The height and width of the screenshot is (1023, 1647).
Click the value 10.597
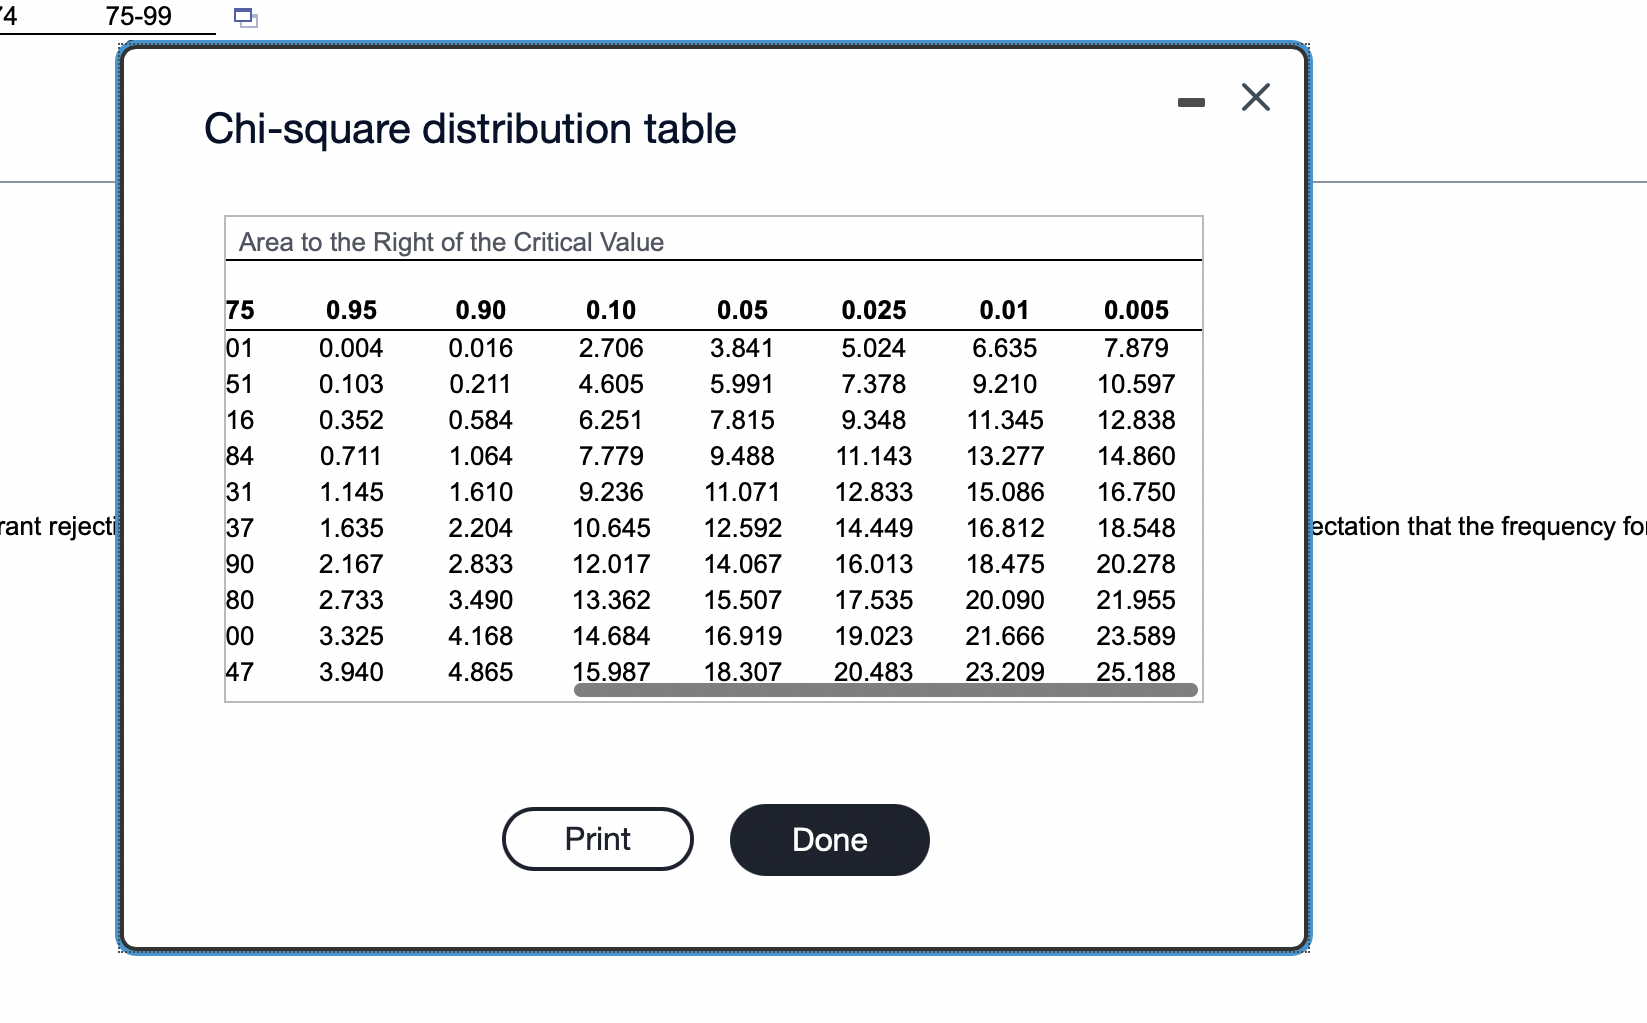(1136, 384)
